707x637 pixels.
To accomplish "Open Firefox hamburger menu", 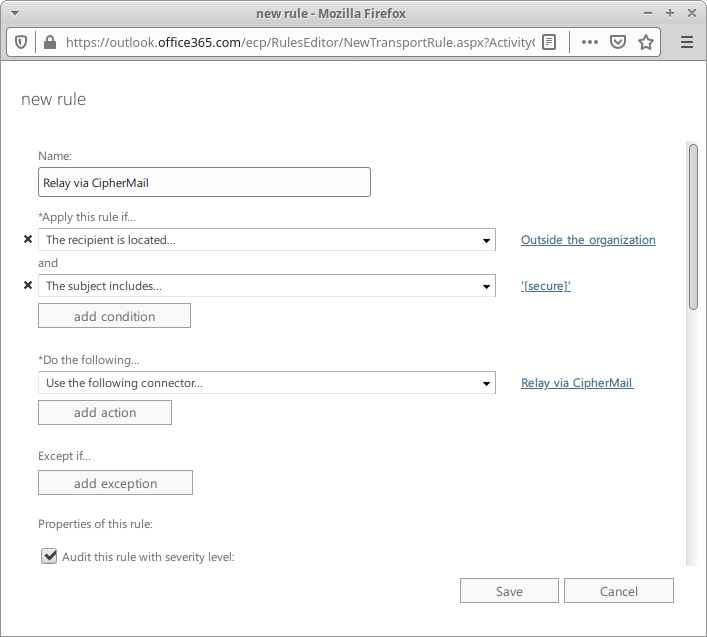I will coord(687,42).
